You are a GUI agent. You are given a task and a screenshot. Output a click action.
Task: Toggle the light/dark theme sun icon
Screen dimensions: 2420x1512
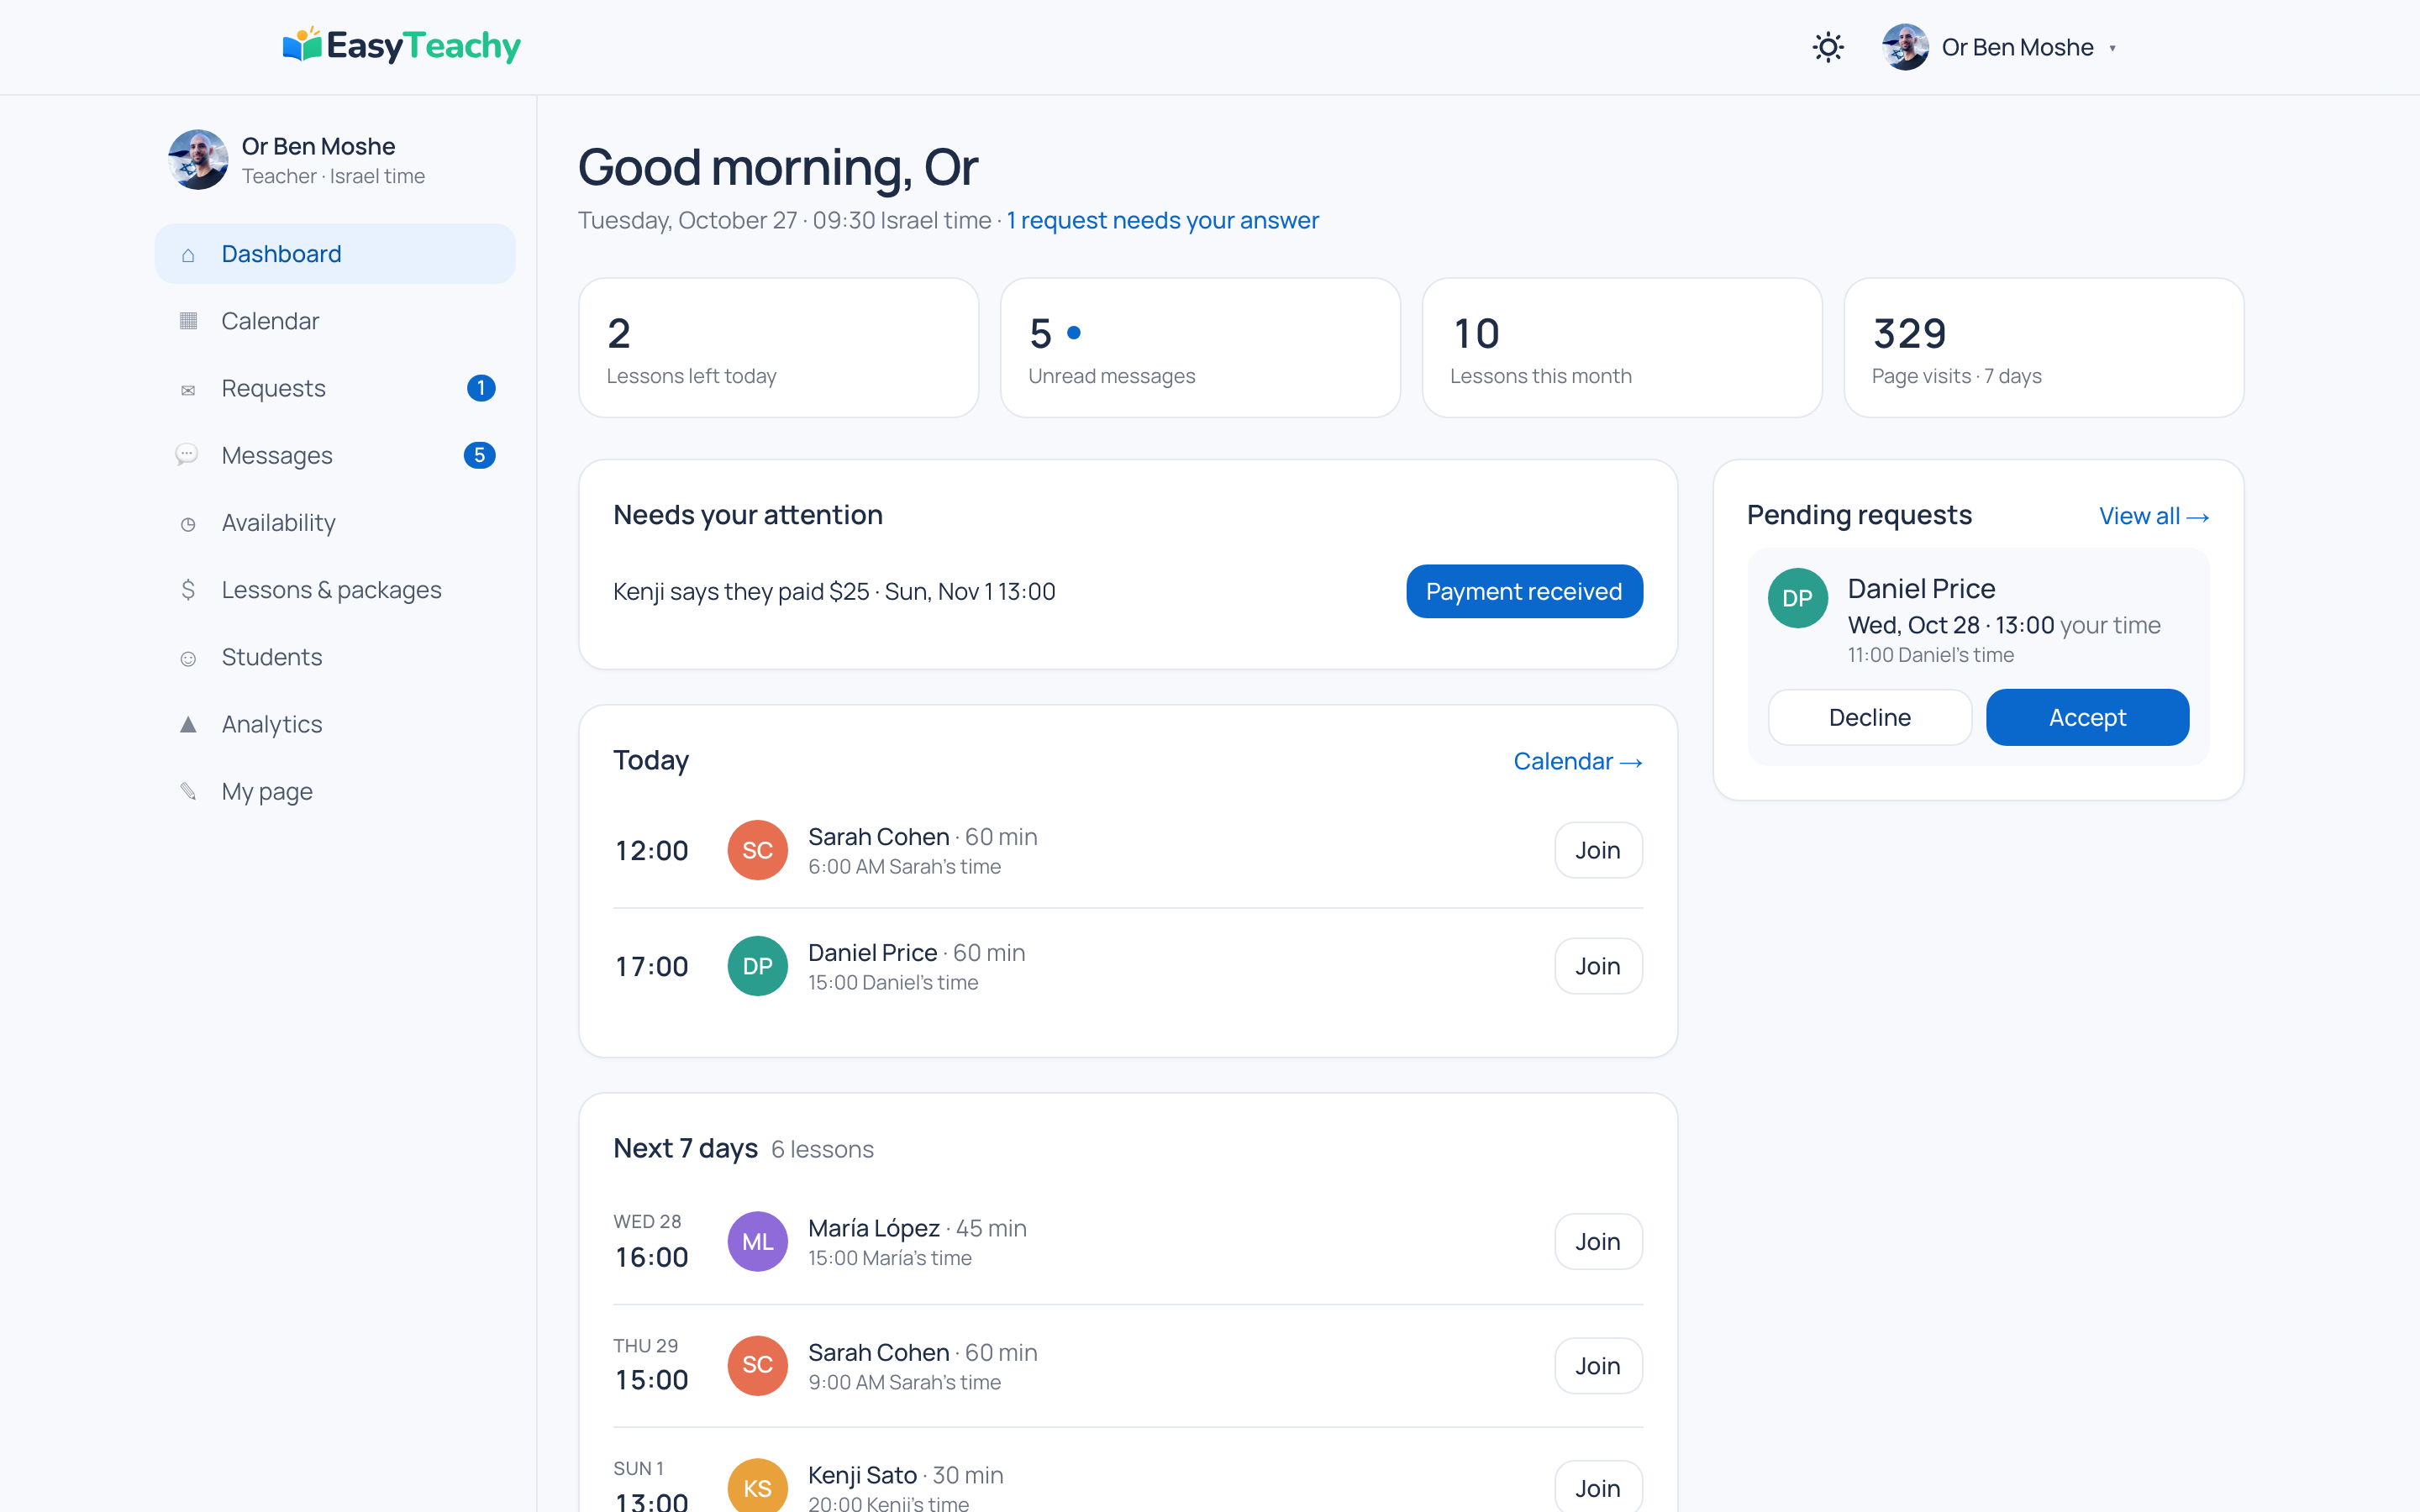[1828, 47]
